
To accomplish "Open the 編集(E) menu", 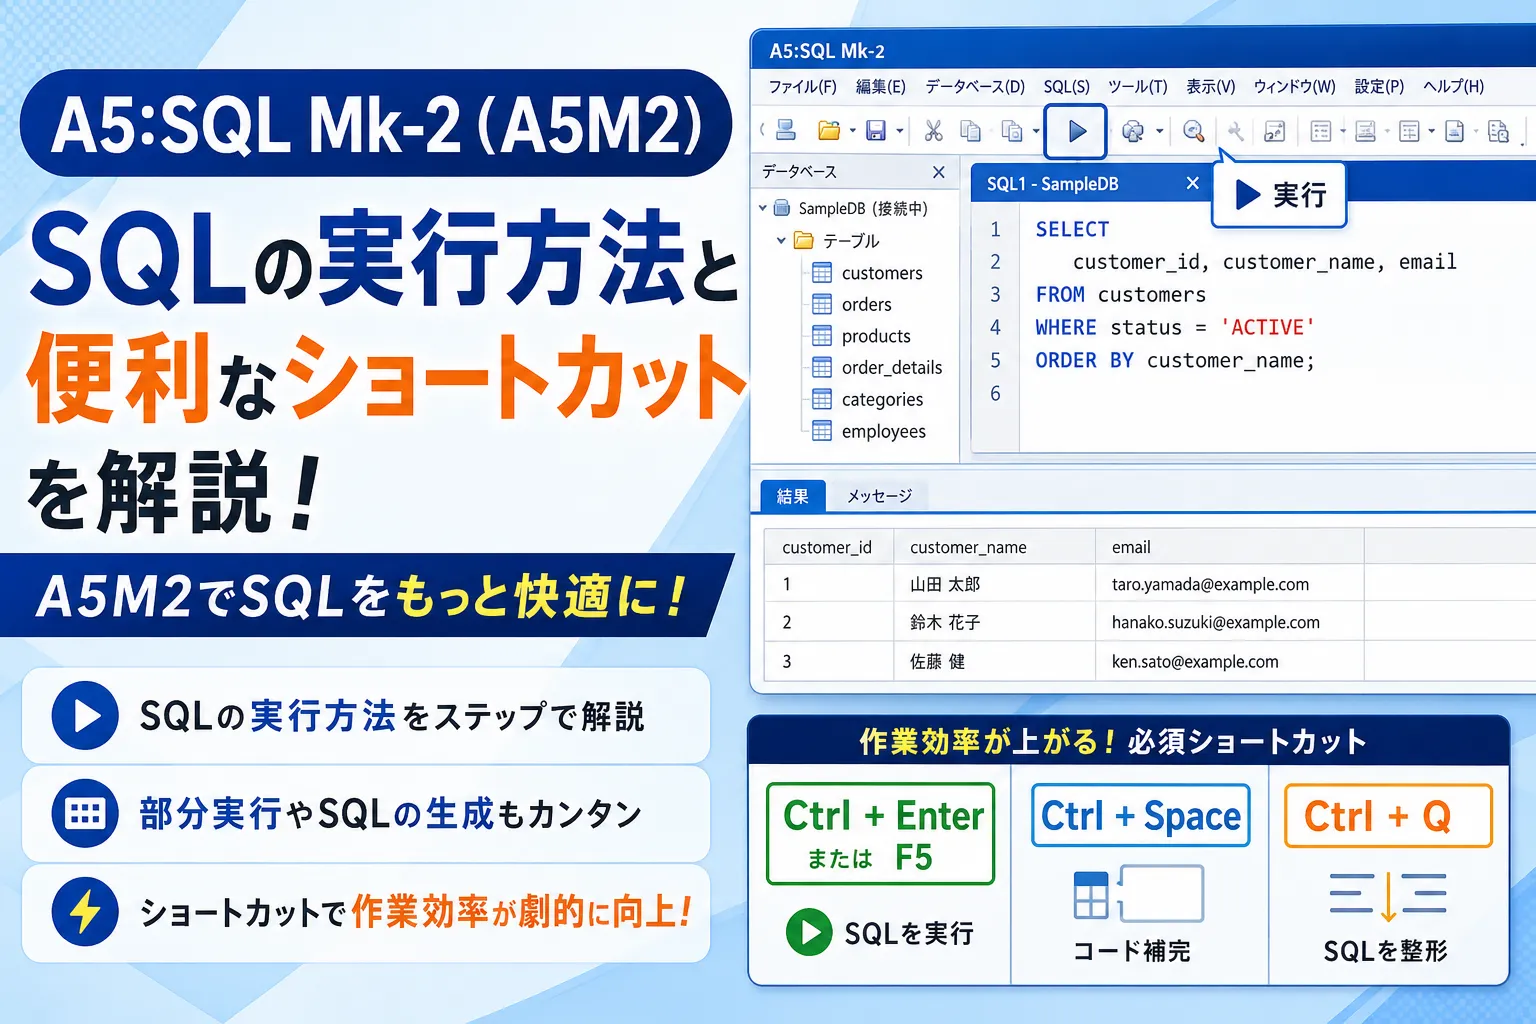I will point(880,87).
